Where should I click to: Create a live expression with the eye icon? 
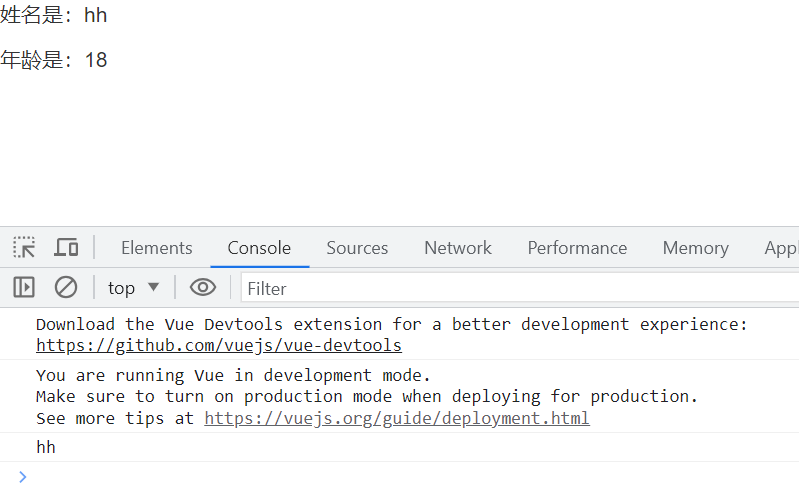tap(203, 288)
